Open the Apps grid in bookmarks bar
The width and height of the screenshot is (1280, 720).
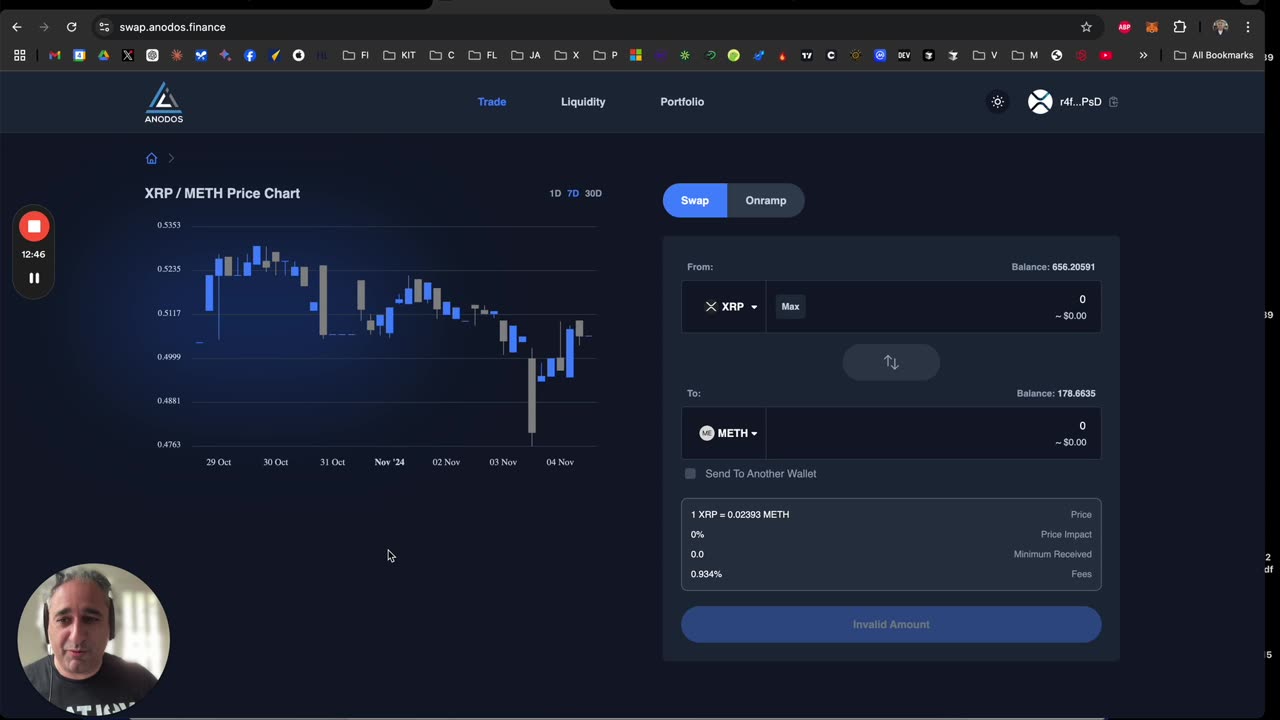pos(19,55)
